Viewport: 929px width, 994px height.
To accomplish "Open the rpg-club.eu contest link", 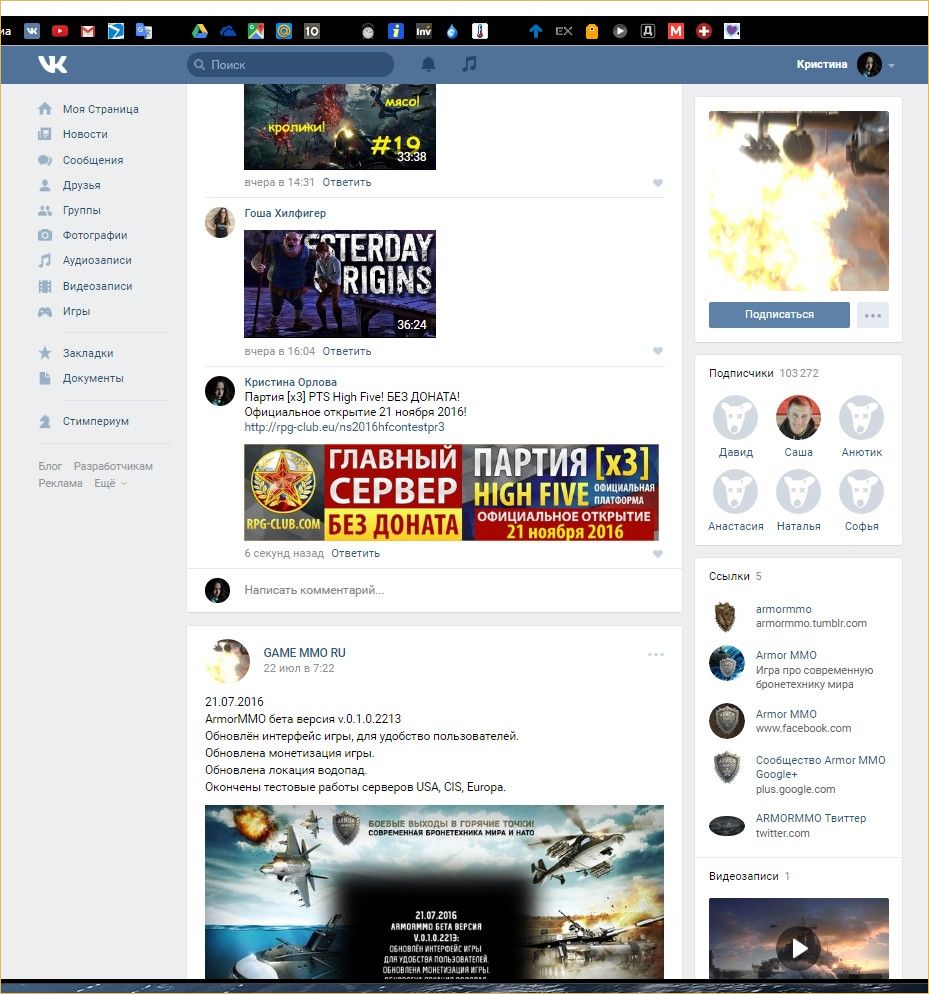I will click(x=344, y=427).
